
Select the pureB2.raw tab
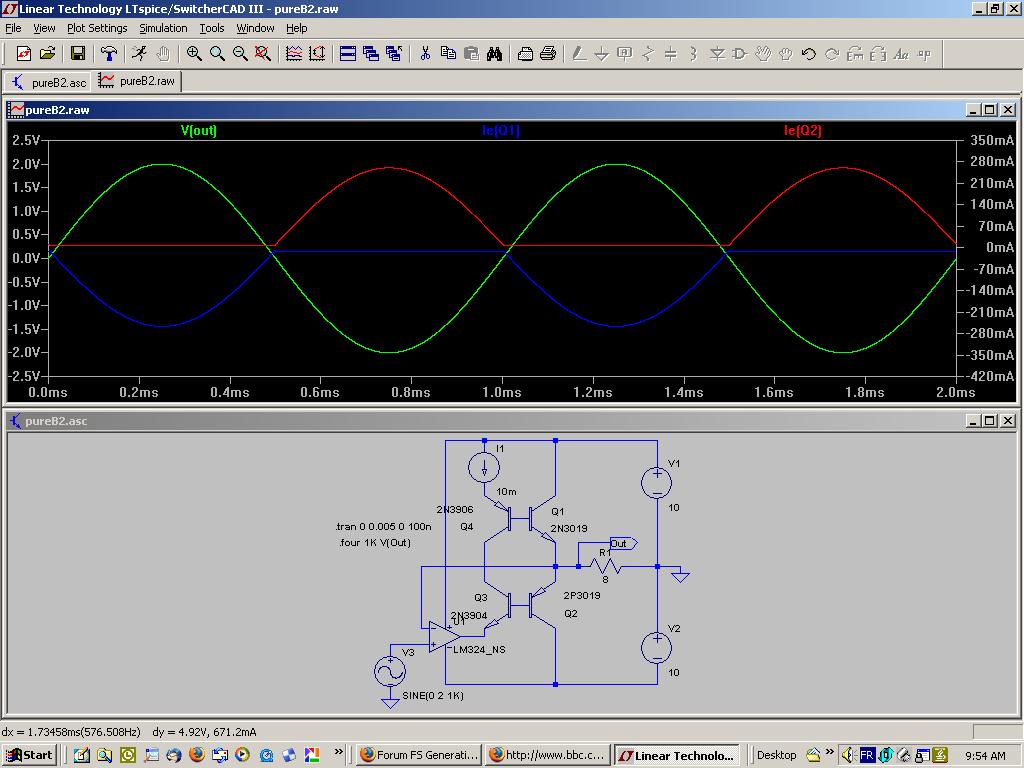pos(137,82)
